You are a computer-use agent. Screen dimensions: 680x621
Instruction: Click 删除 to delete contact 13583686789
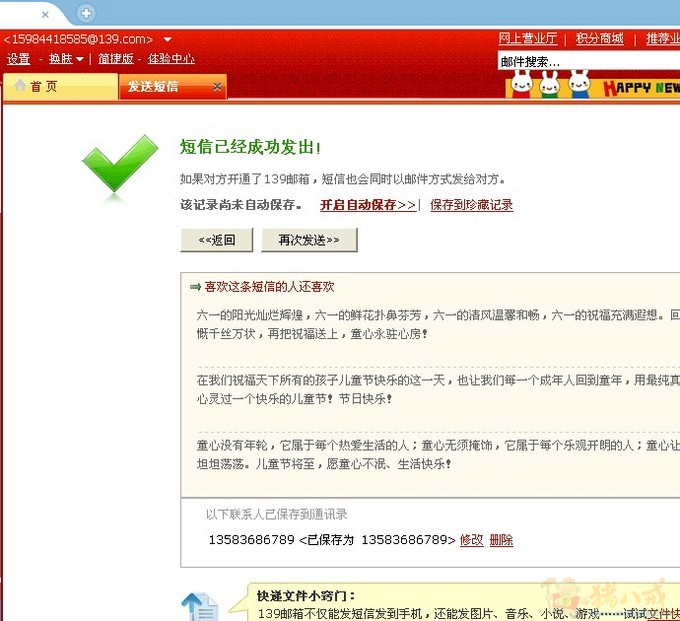point(501,540)
